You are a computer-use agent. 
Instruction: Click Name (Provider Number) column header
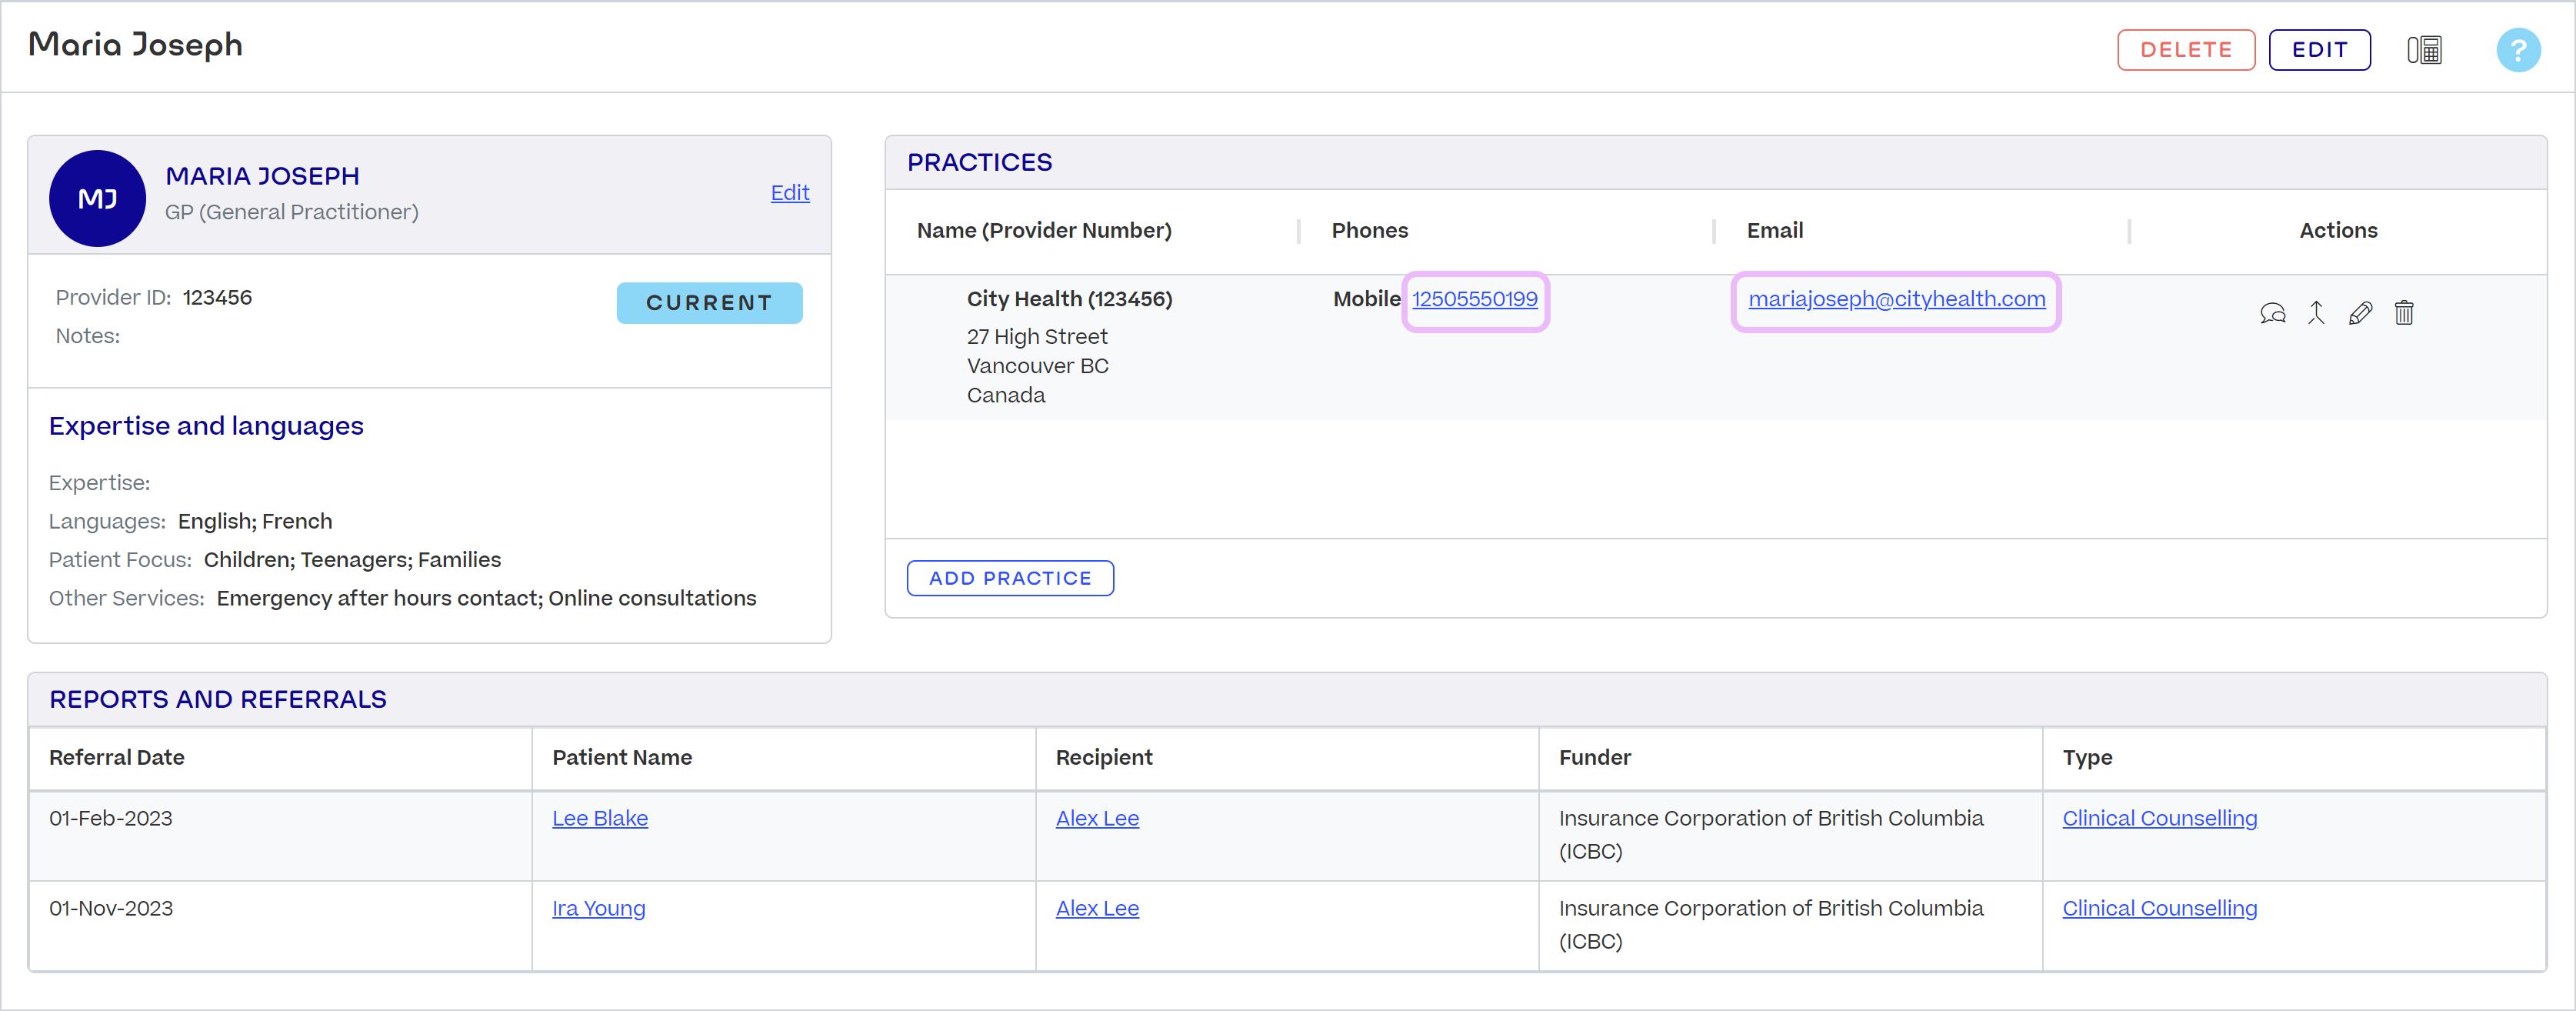pos(1044,231)
